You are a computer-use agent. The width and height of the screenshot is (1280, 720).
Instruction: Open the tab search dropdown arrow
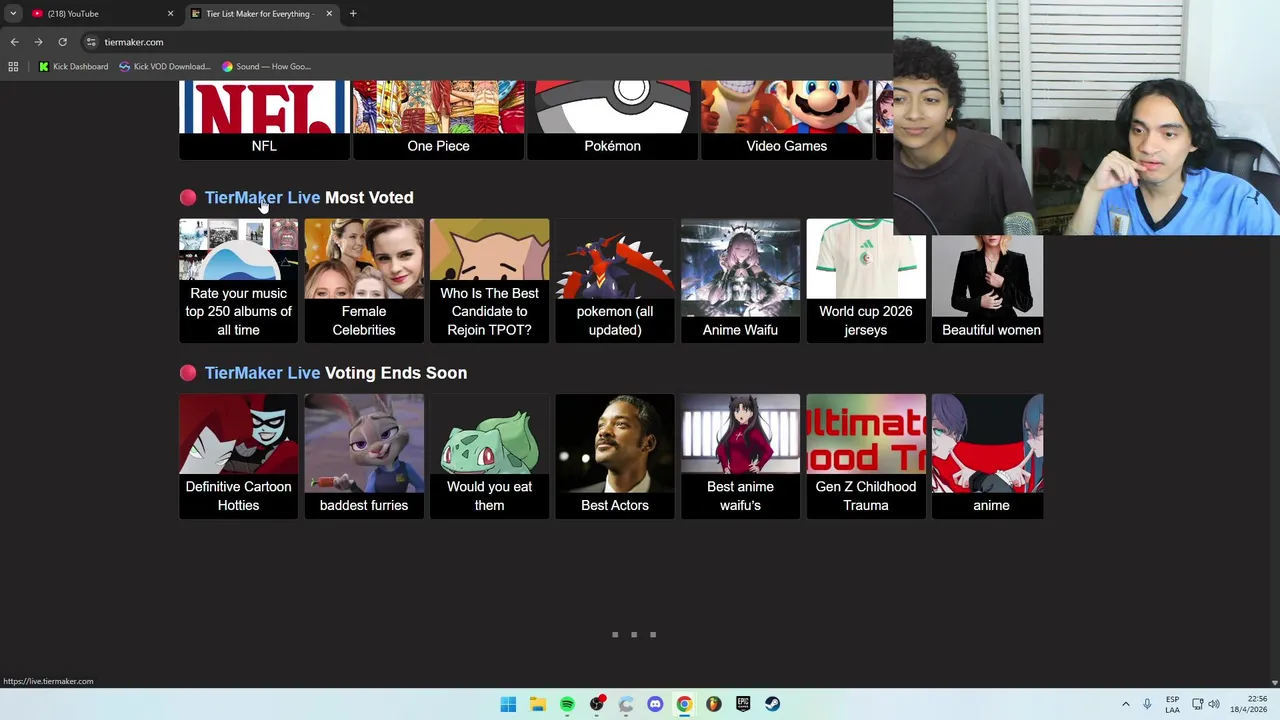[x=13, y=14]
